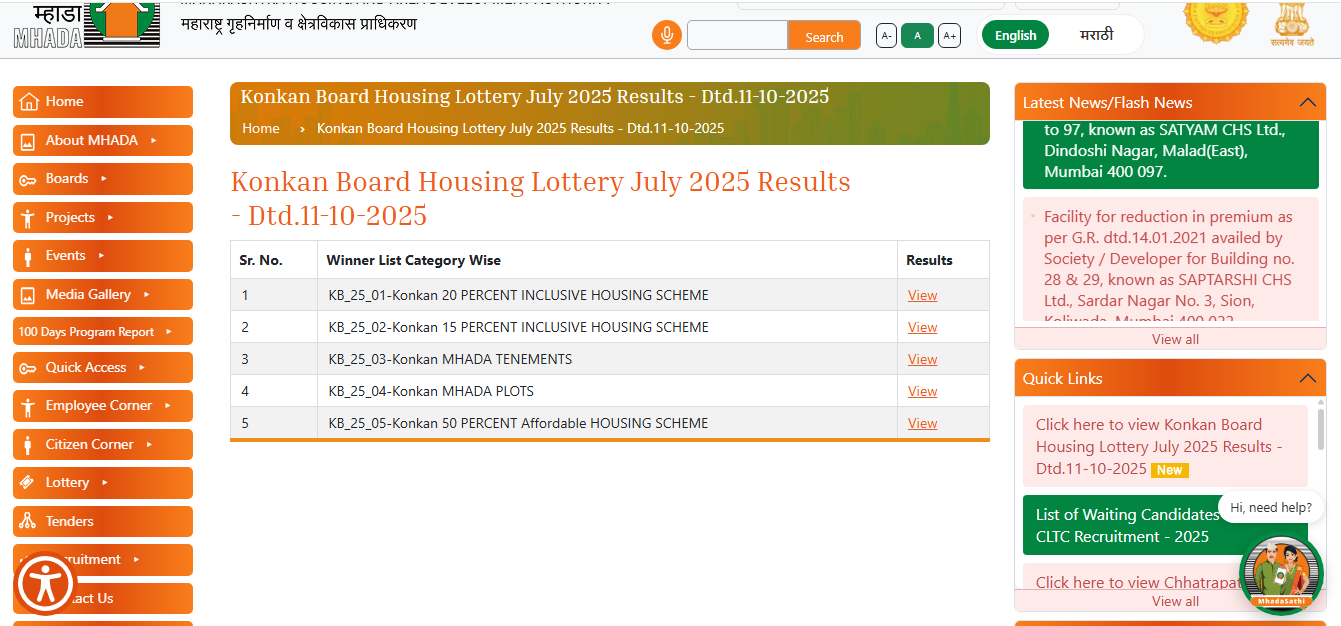Screen dimensions: 1341x626
Task: Click the Tenders sidebar icon
Action: [28, 521]
